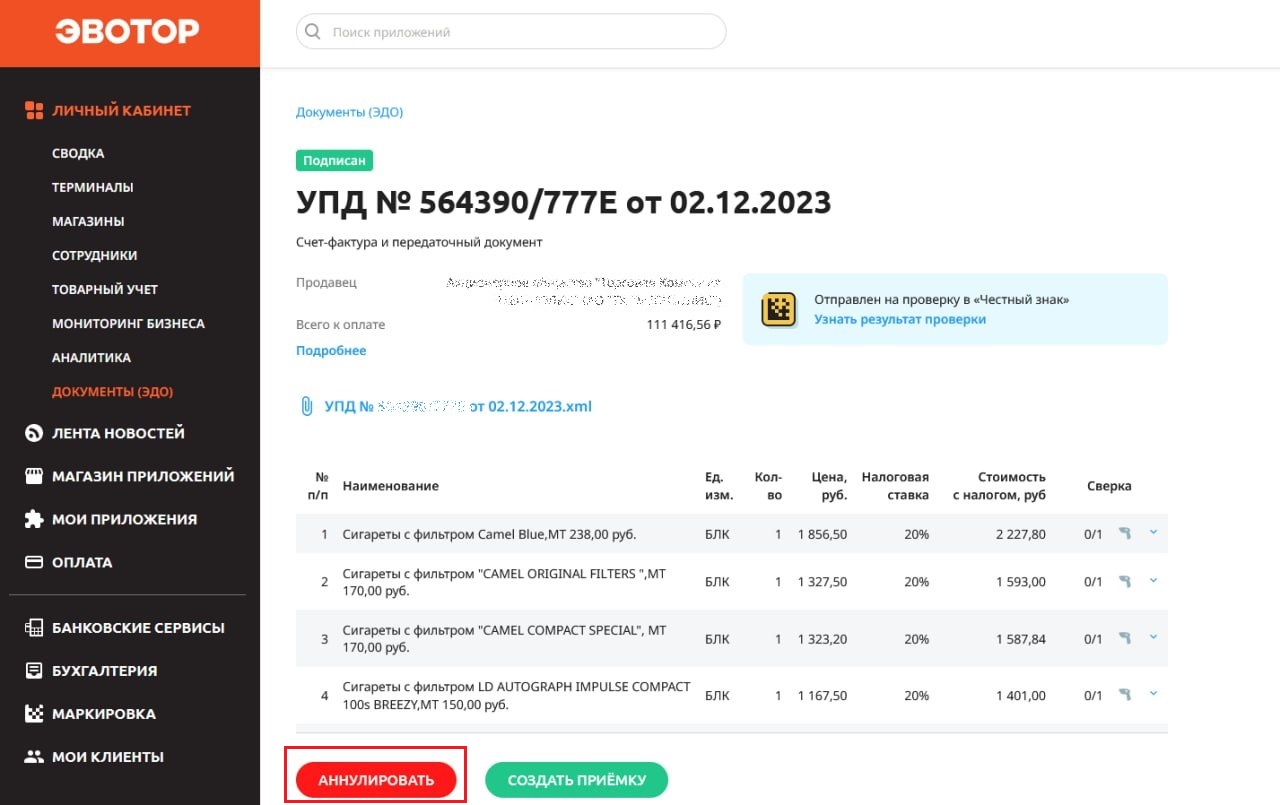Click the Сигареты с фильтром Camel Blue name
This screenshot has width=1280, height=805.
[489, 534]
